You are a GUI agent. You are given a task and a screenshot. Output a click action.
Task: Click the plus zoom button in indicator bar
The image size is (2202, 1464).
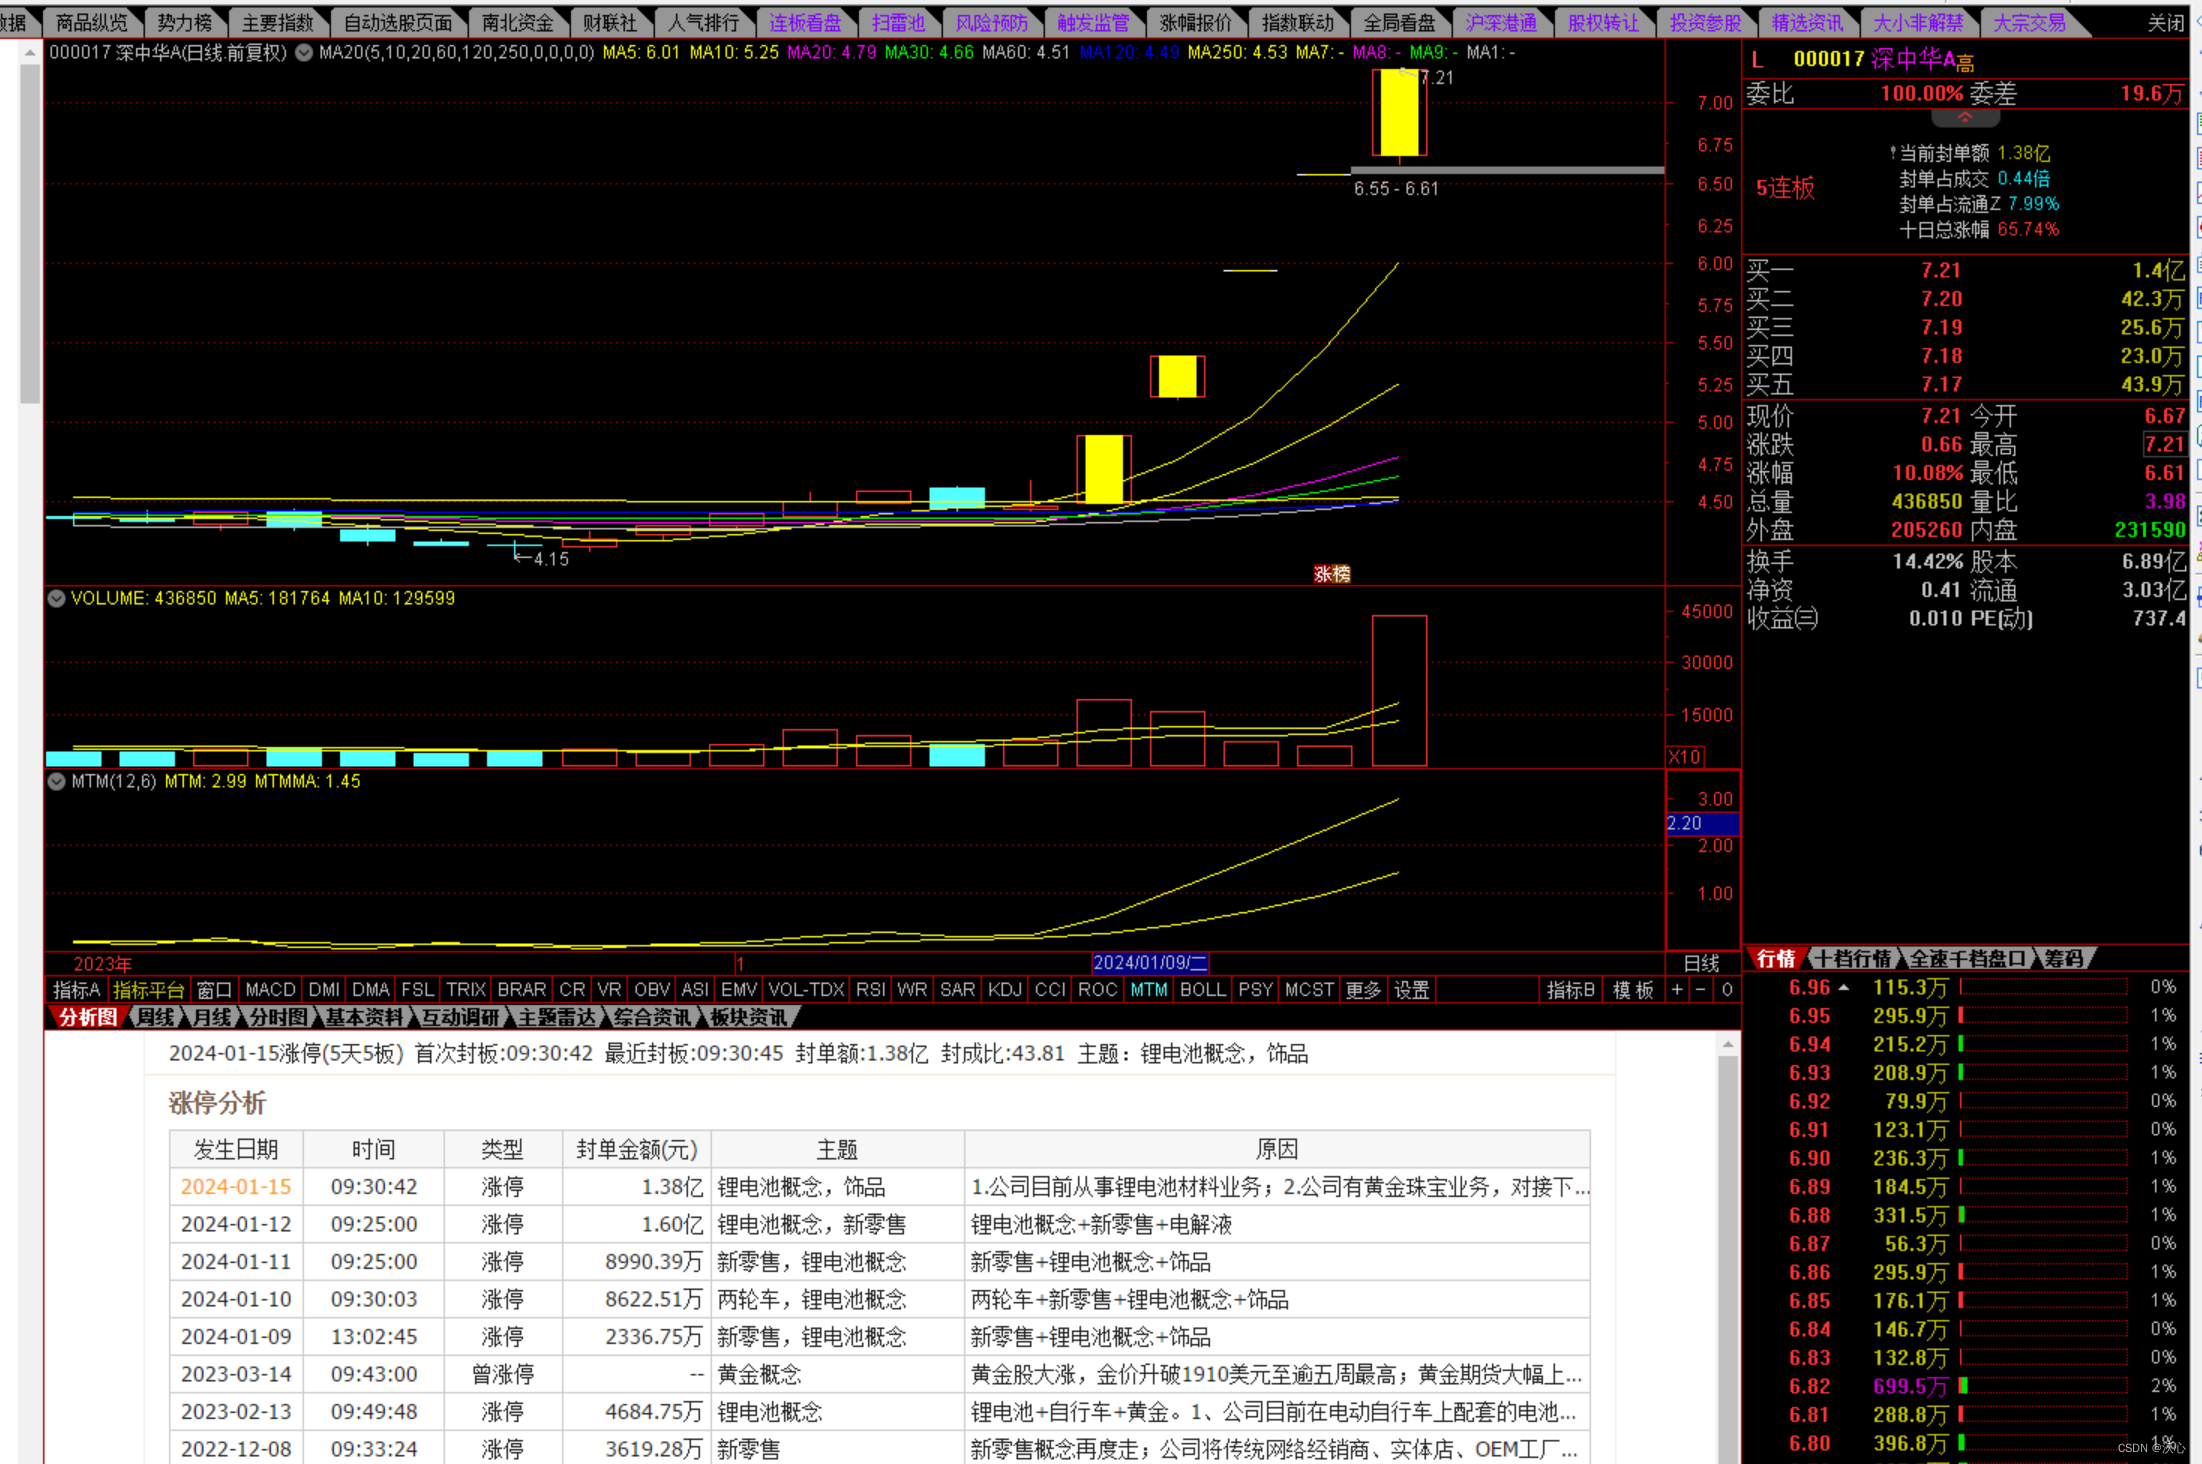pos(1677,990)
